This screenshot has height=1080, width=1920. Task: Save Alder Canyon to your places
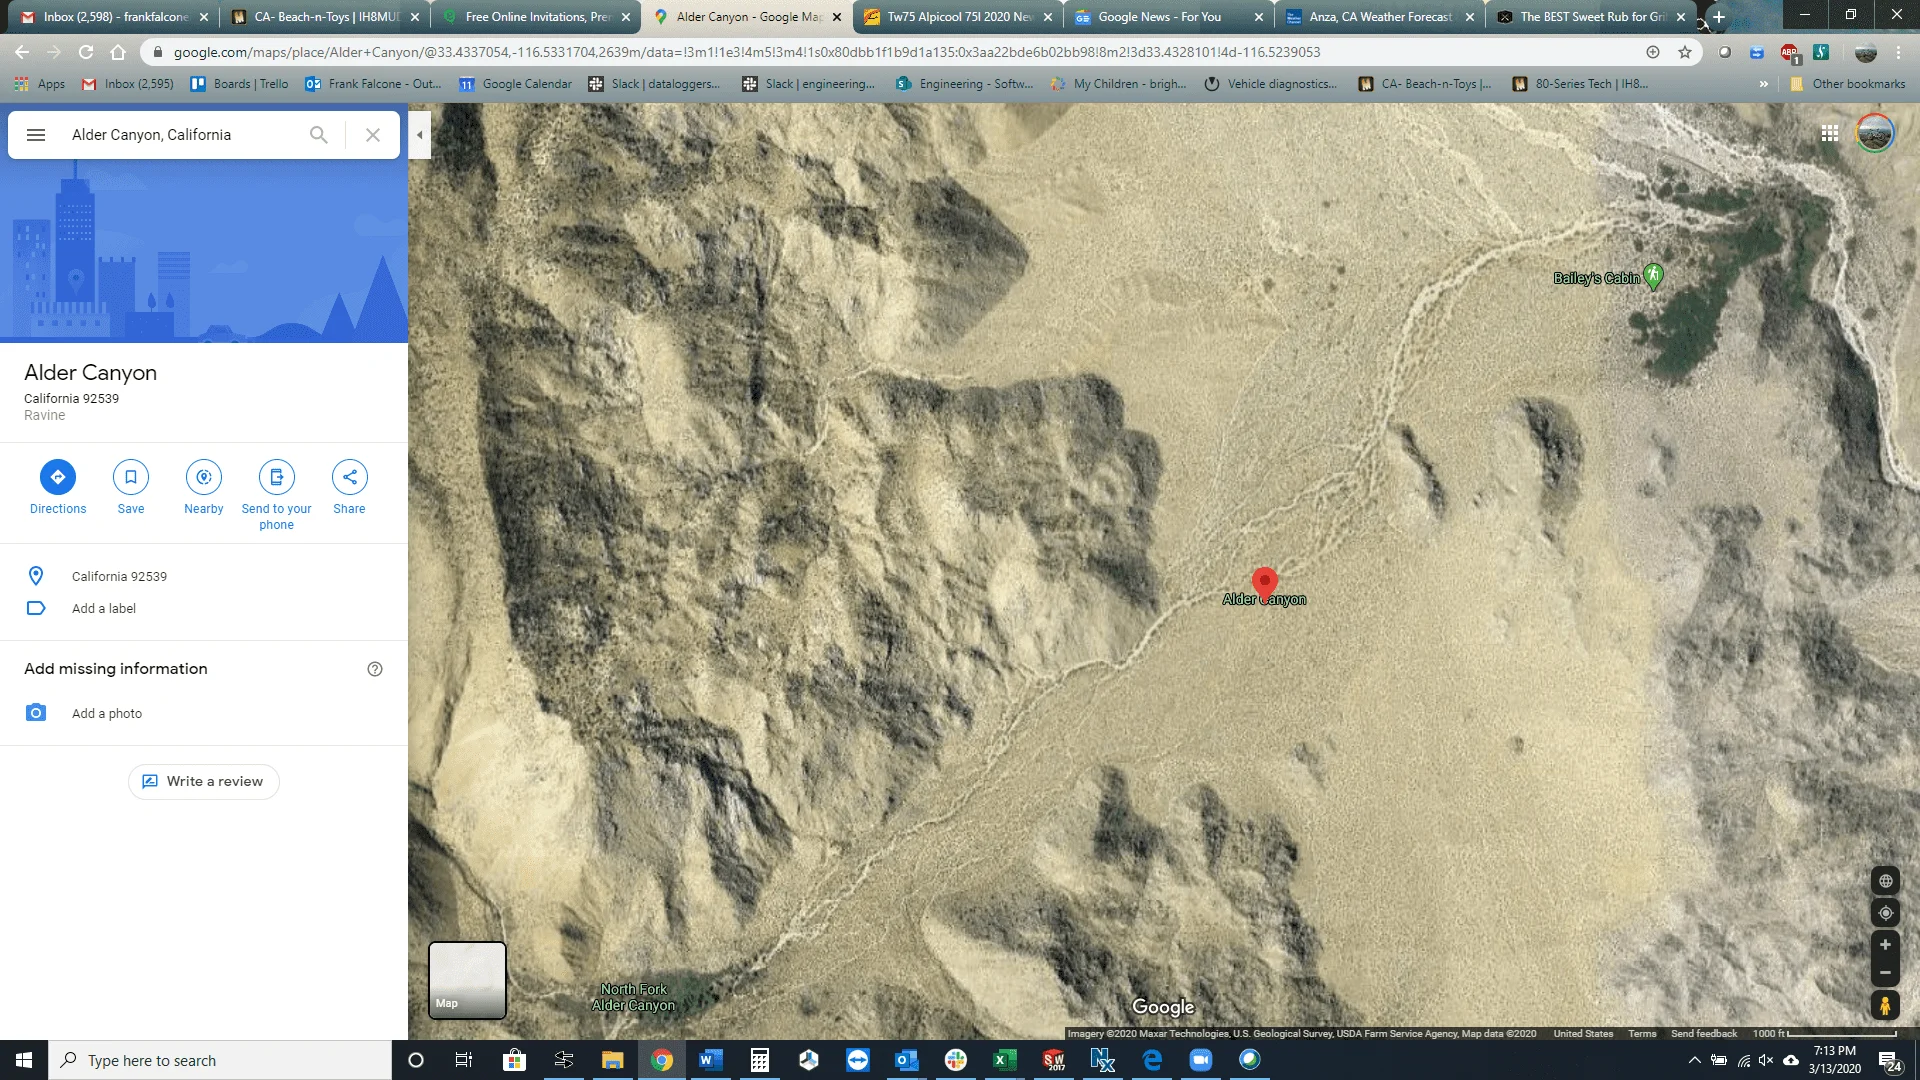tap(131, 477)
